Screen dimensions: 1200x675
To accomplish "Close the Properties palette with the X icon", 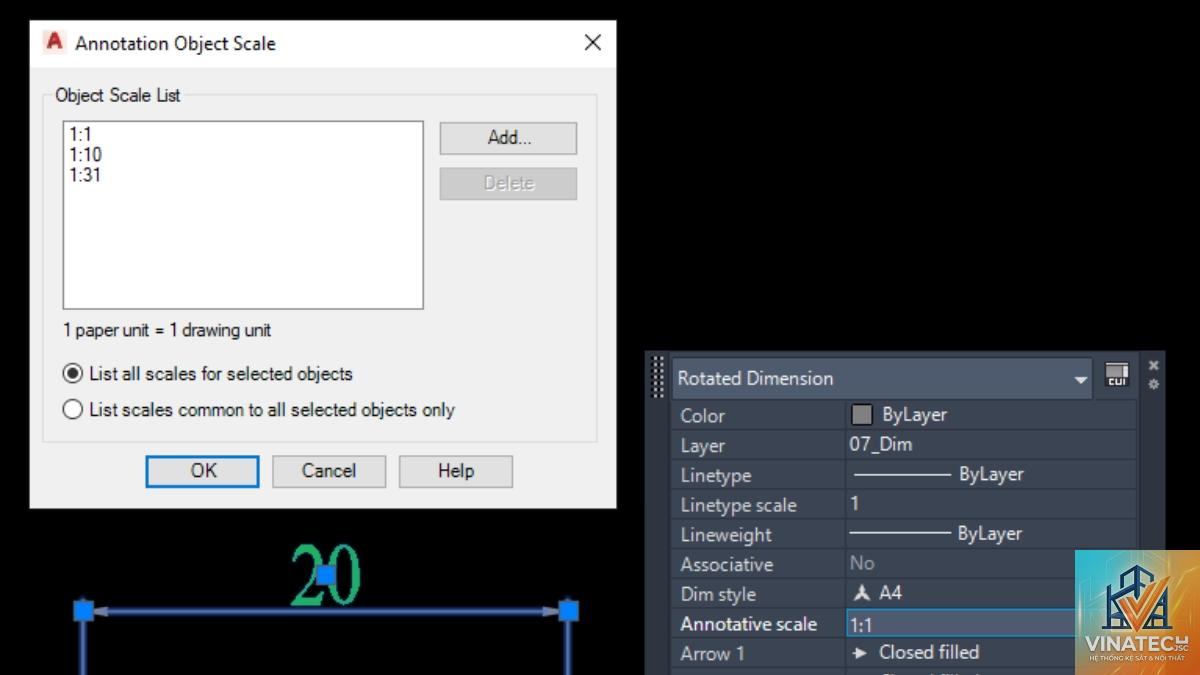I will point(1153,365).
